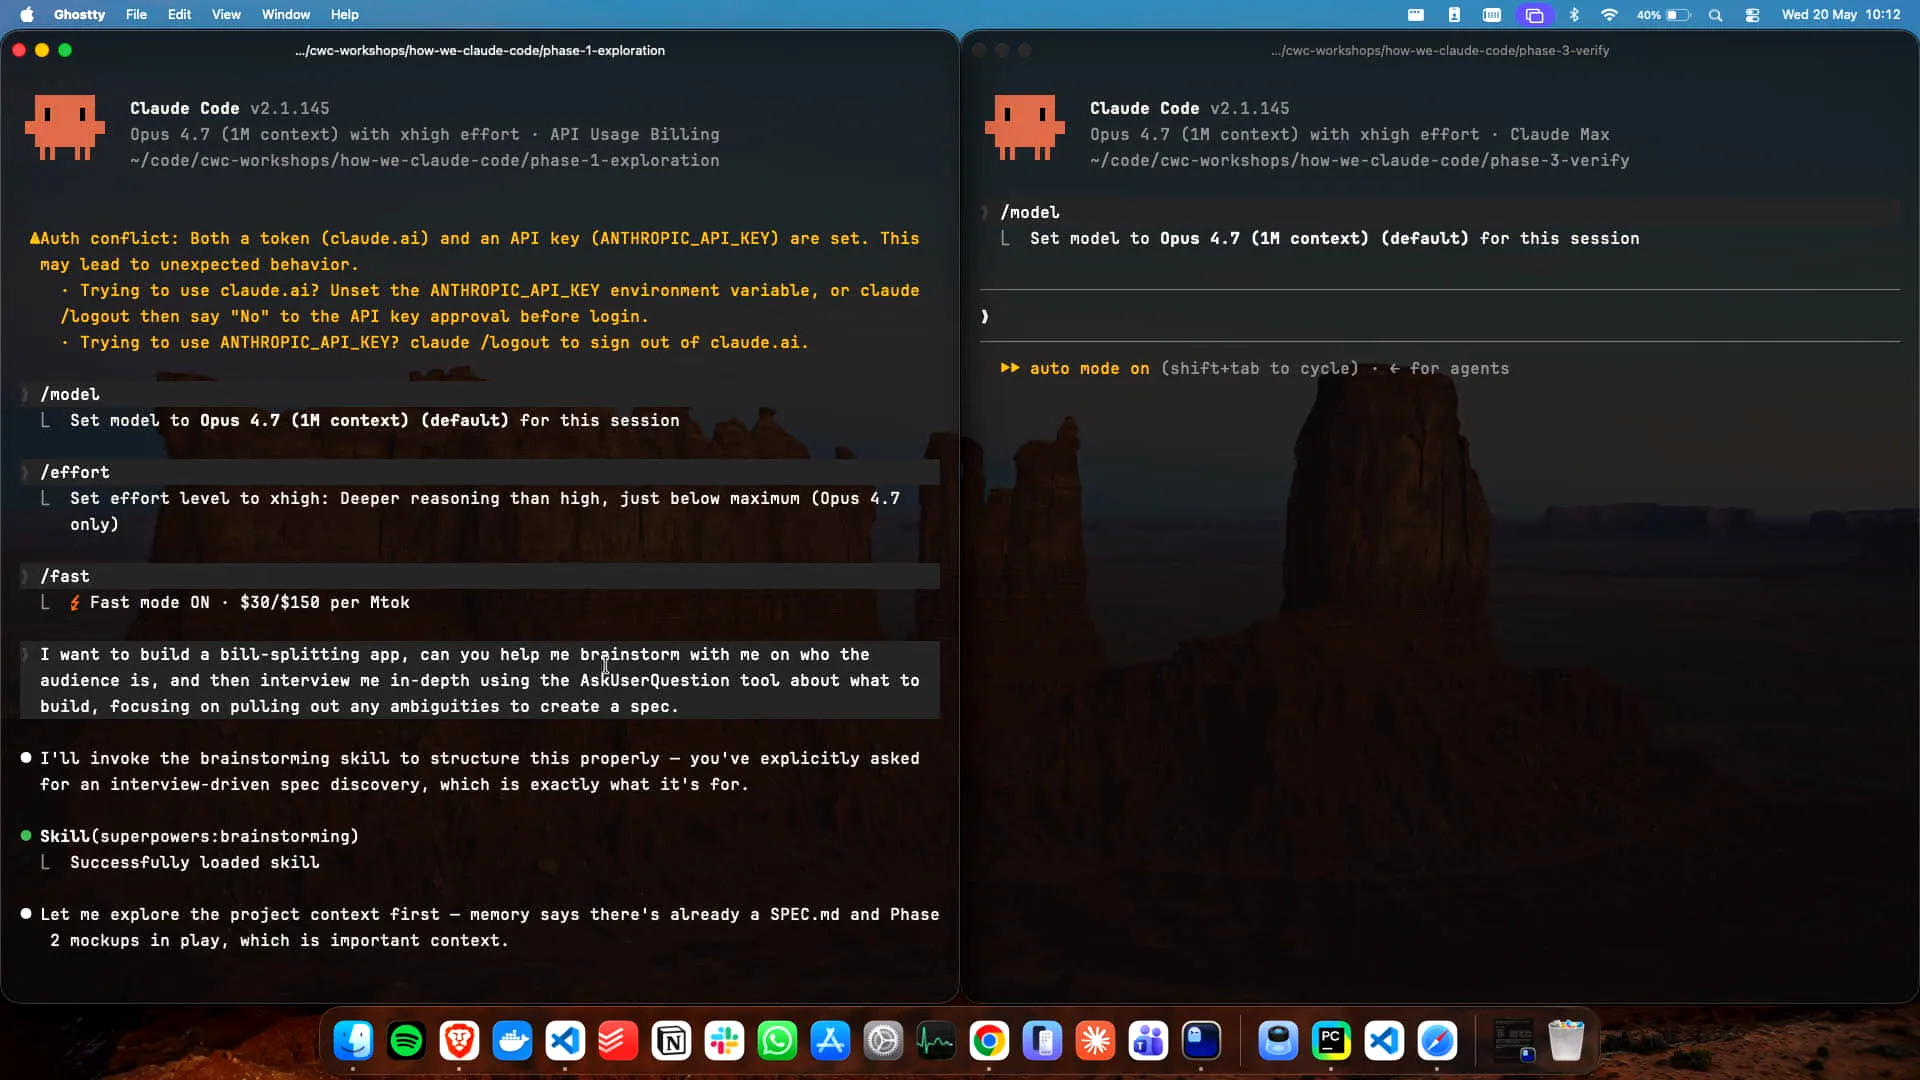Open the Wi-Fi status menu
Viewport: 1920px width, 1080px height.
pos(1609,15)
